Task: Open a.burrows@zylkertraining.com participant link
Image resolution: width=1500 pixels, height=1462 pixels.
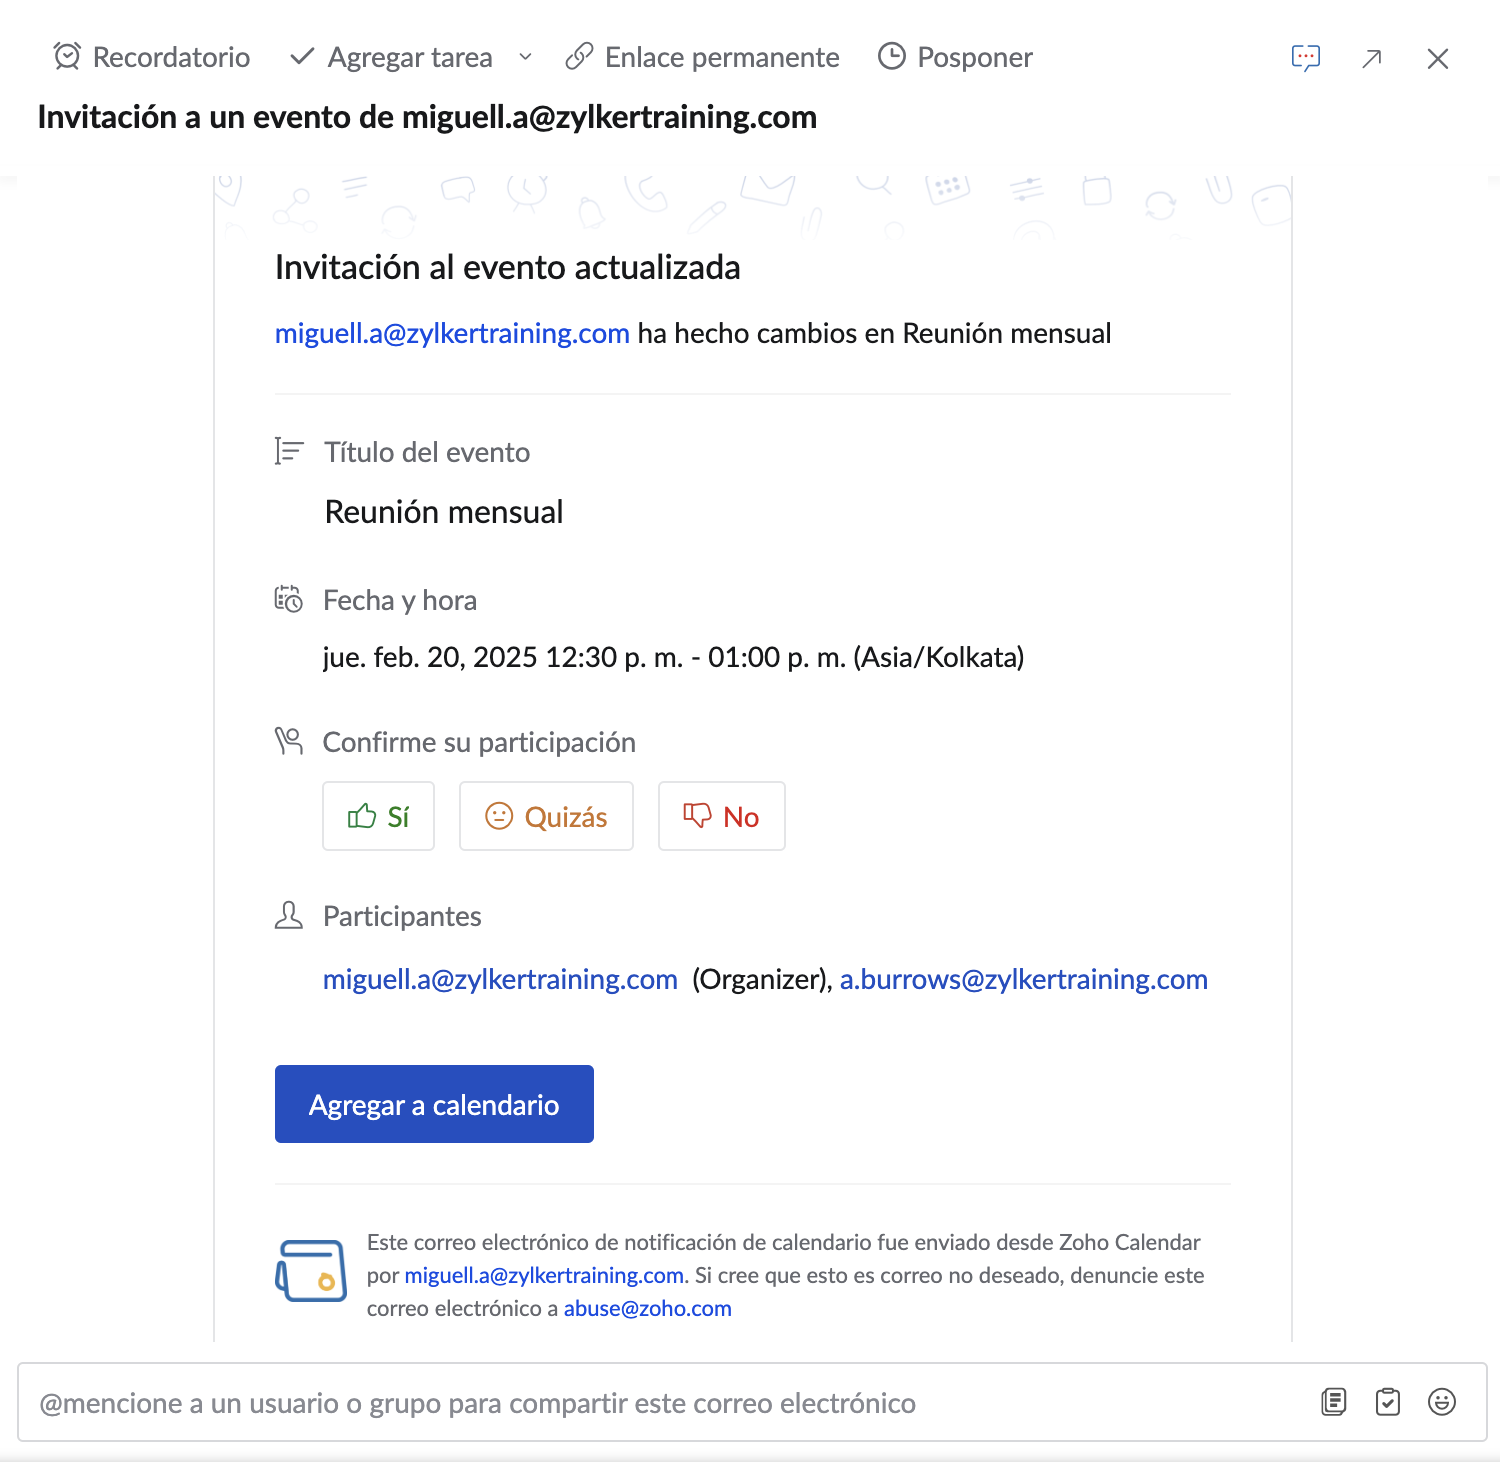Action: click(1024, 979)
